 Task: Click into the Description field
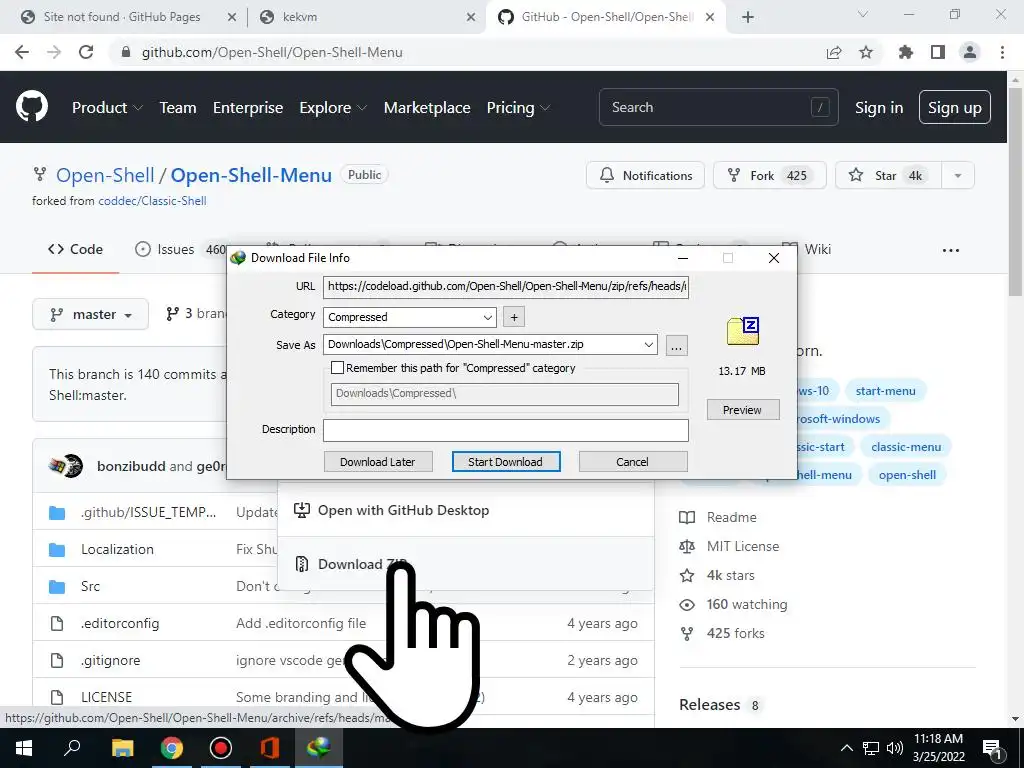coord(505,430)
